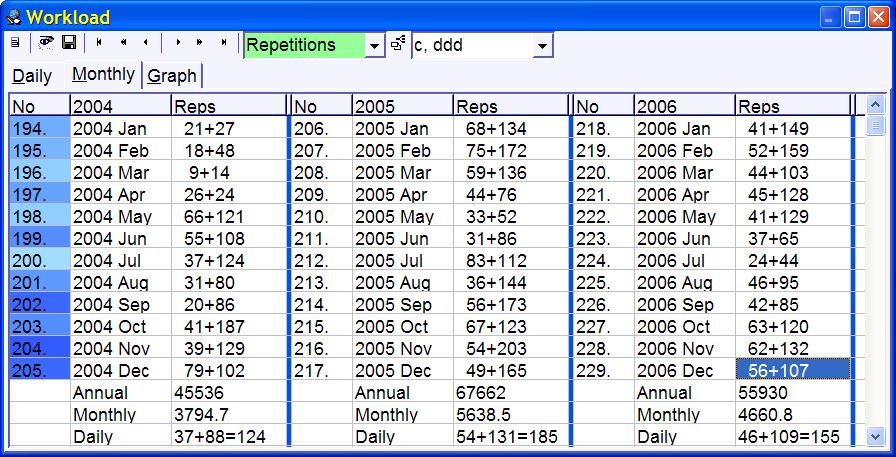Click the annual total 55930
Viewport: 896px width, 457px height.
click(x=793, y=392)
